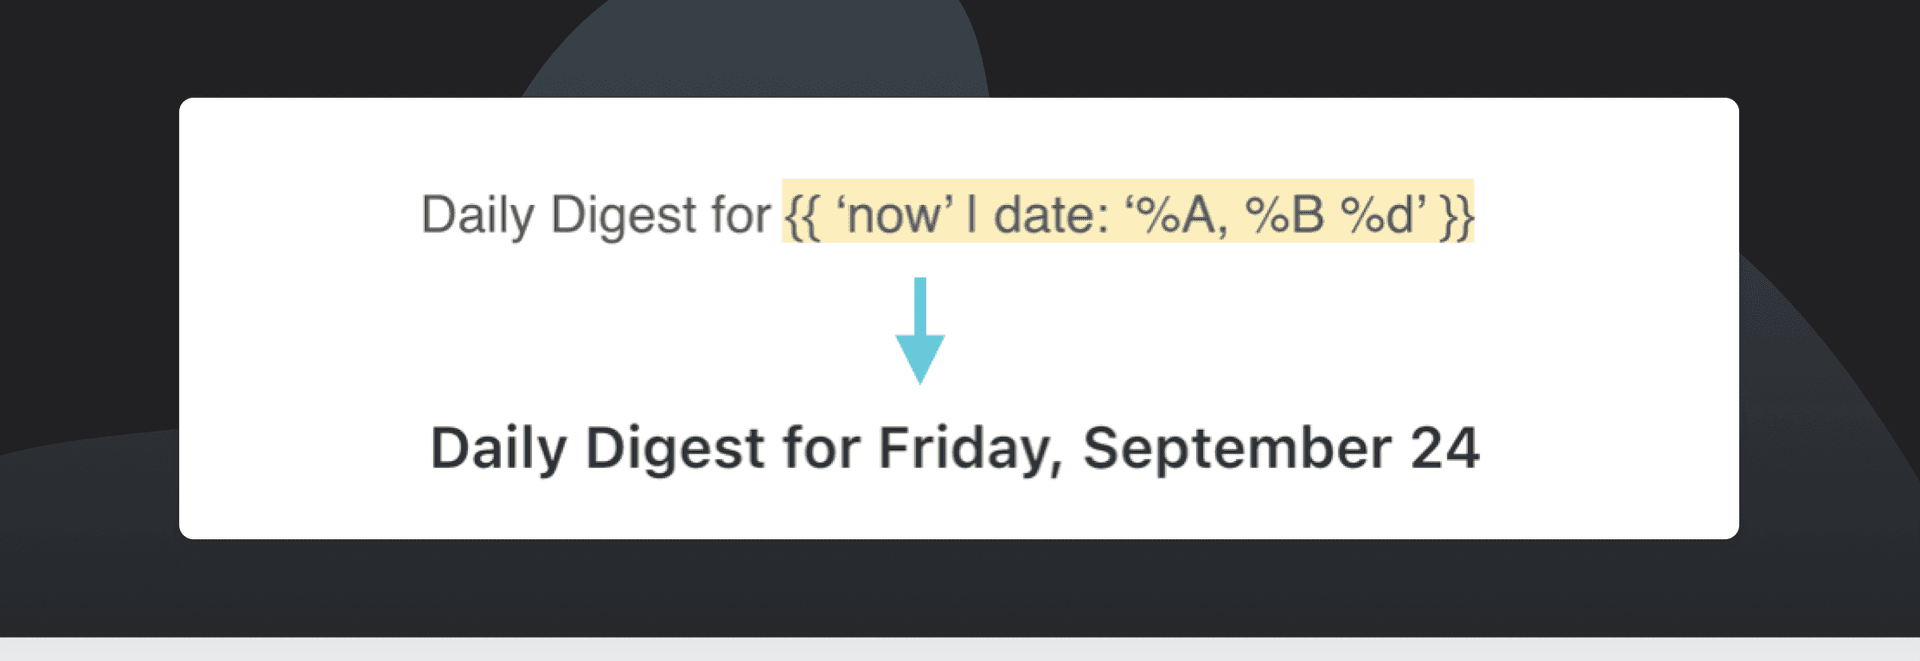
Task: Click the word "date:" in the snippet
Action: click(x=1050, y=215)
